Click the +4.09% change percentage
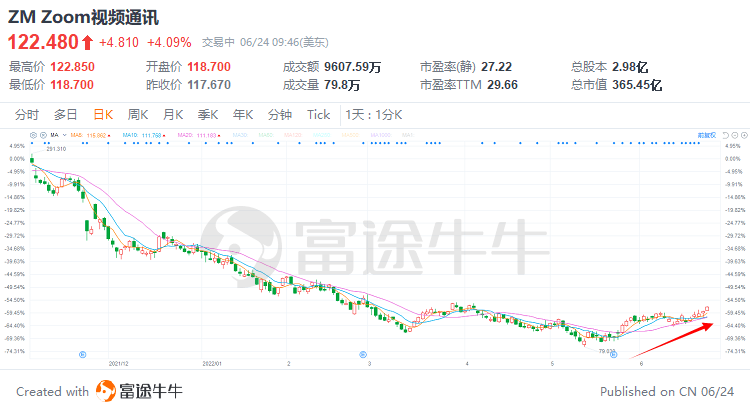 (169, 42)
